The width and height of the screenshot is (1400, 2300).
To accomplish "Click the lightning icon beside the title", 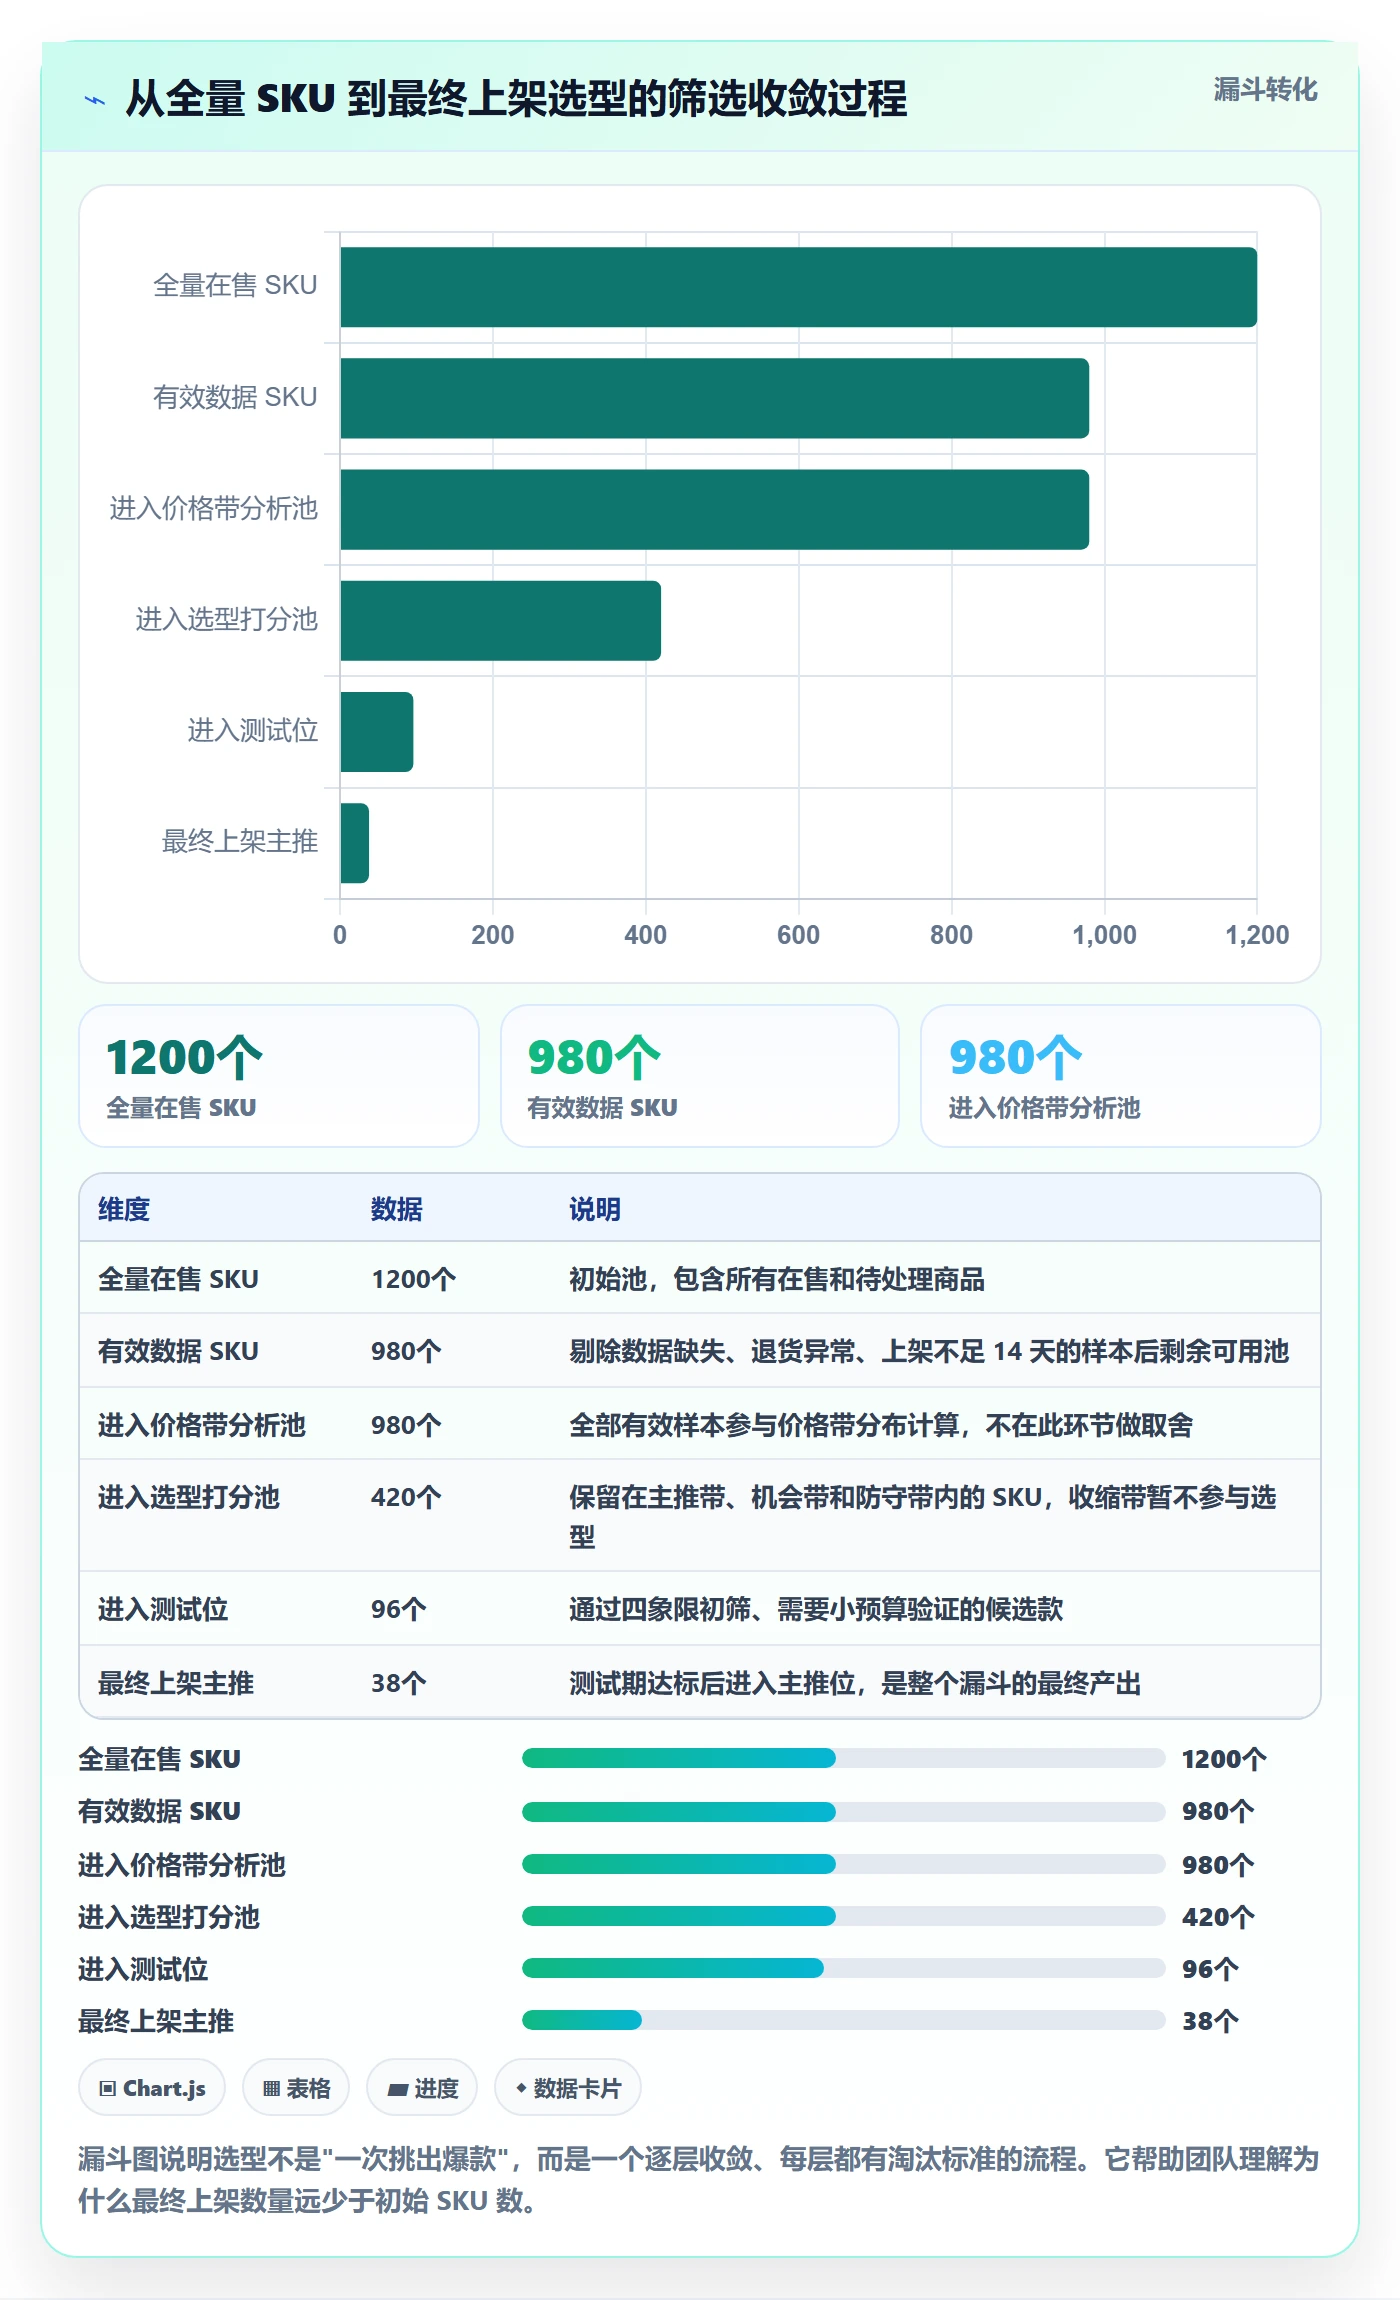I will pyautogui.click(x=95, y=100).
